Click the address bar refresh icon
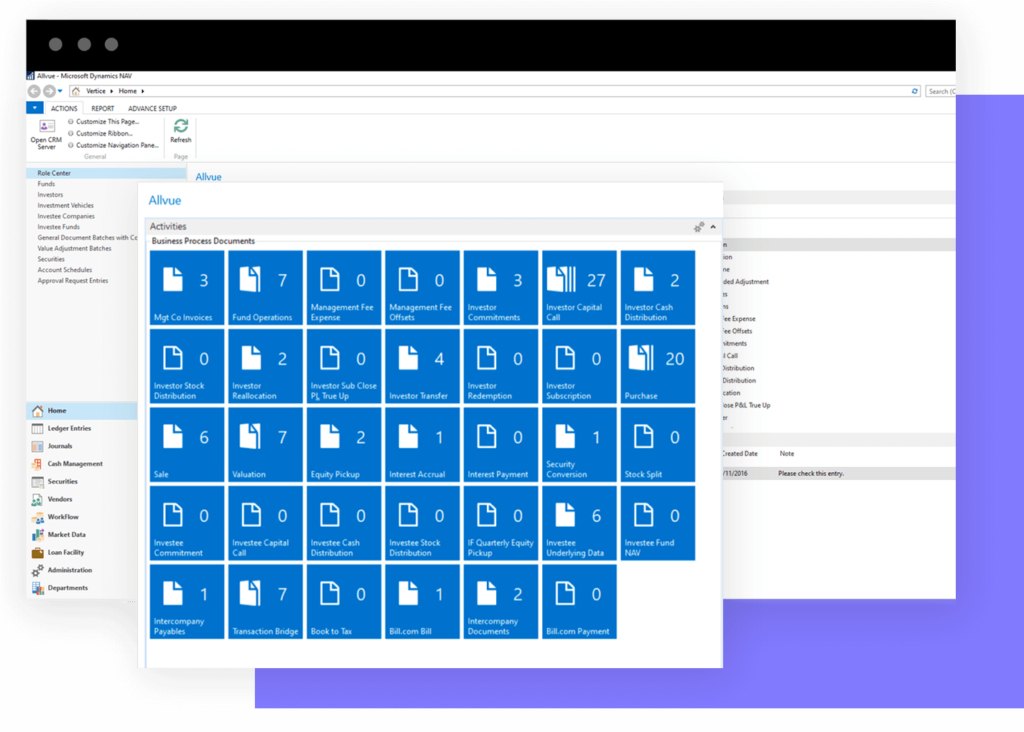 pos(915,91)
